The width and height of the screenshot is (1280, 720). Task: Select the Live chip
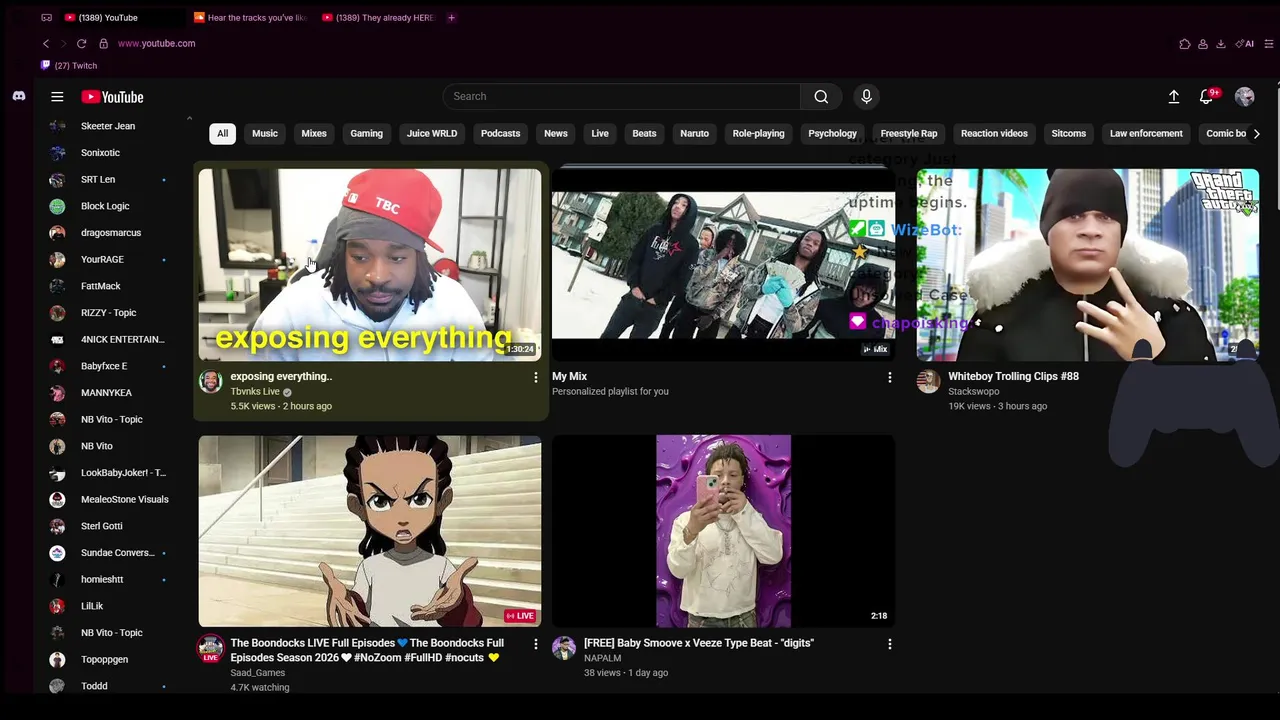pyautogui.click(x=600, y=133)
